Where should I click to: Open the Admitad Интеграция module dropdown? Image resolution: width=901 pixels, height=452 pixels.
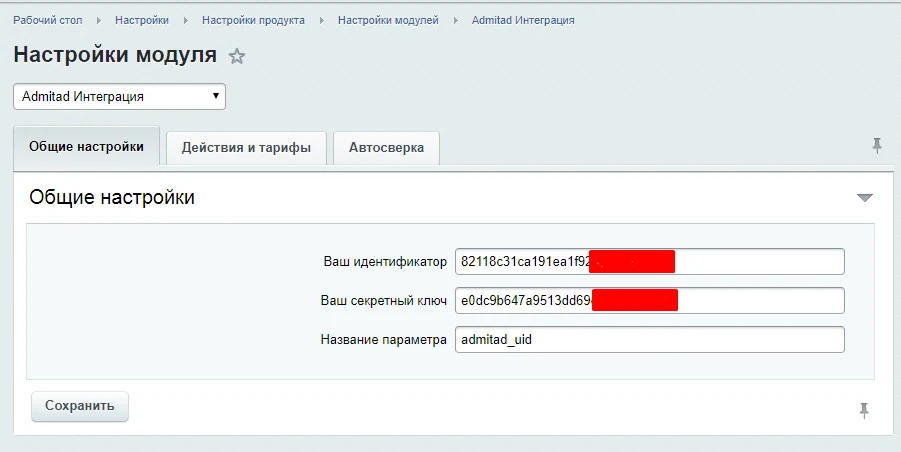coord(120,96)
